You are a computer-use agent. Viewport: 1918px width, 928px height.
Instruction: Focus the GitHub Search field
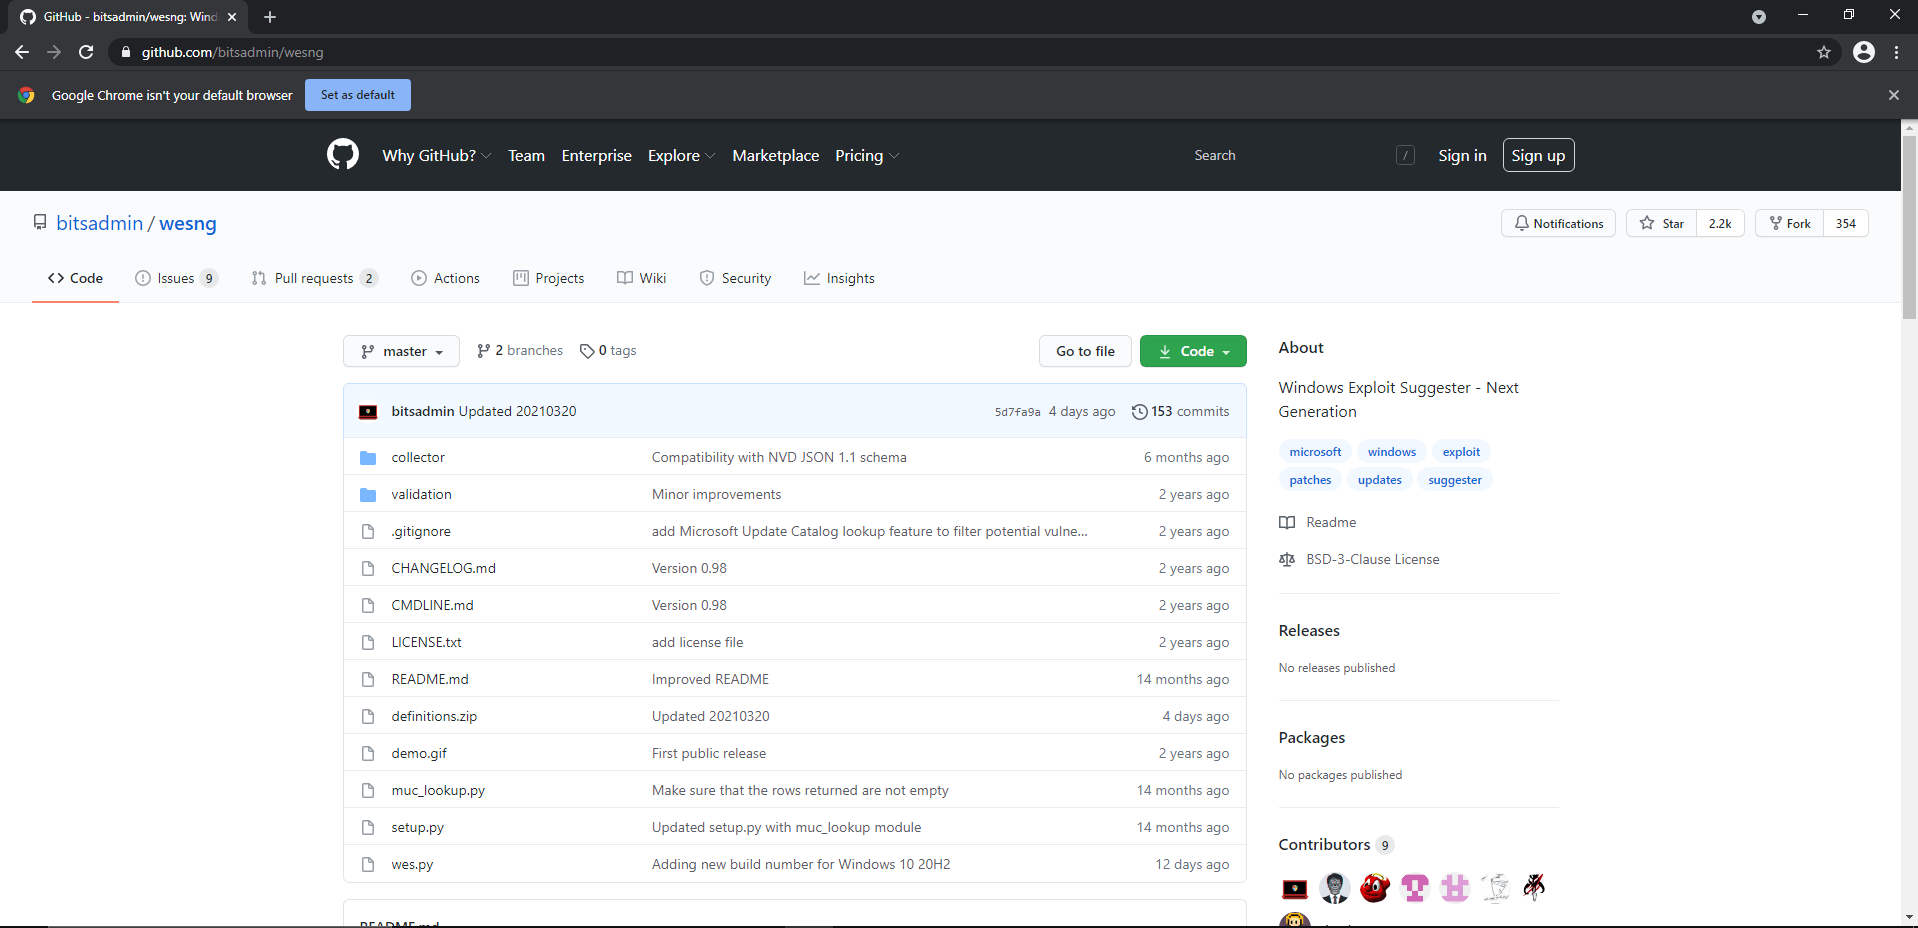[1300, 155]
